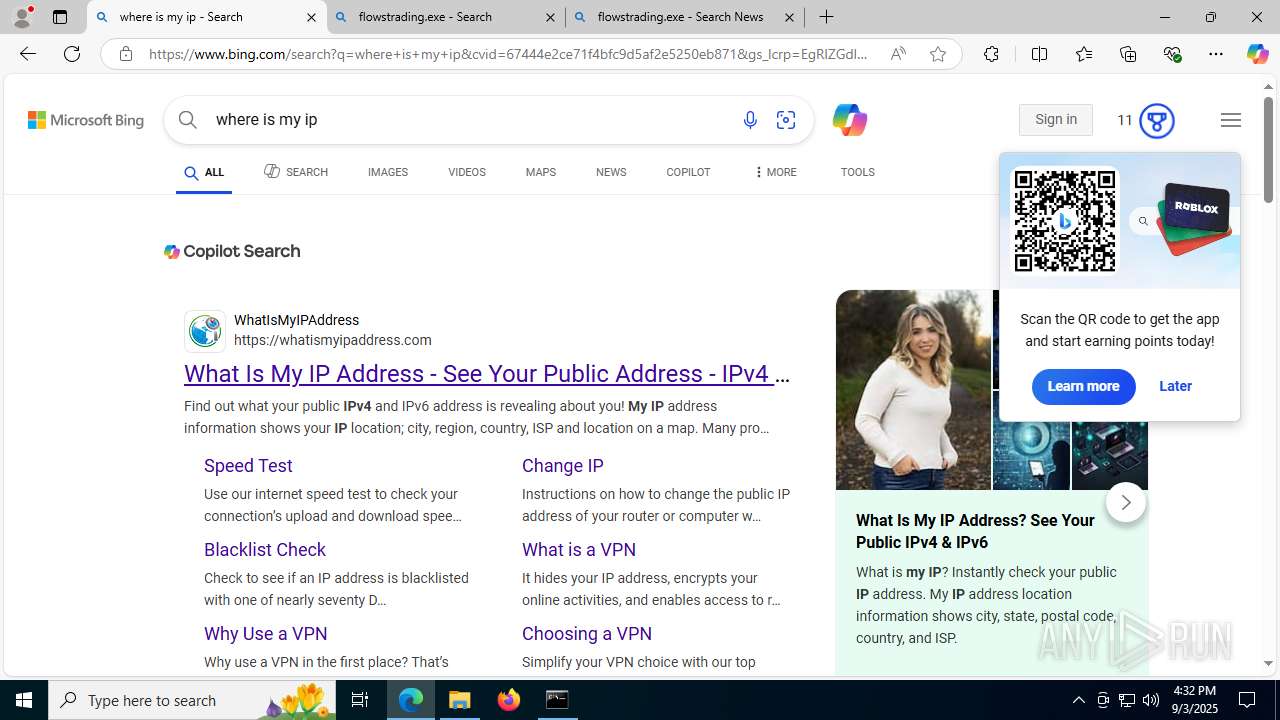
Task: Open the terminal app on taskbar
Action: point(557,700)
